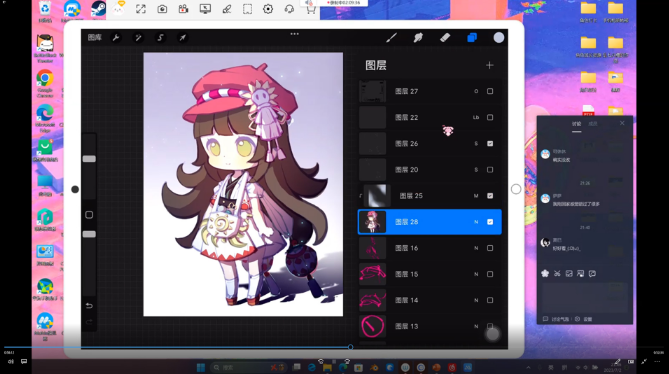The width and height of the screenshot is (669, 374).
Task: Show 图层 15 using its checkbox
Action: point(490,274)
